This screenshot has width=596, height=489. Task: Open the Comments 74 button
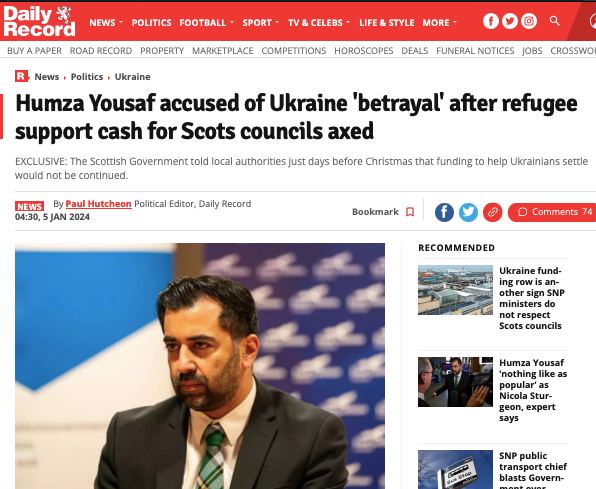point(552,212)
